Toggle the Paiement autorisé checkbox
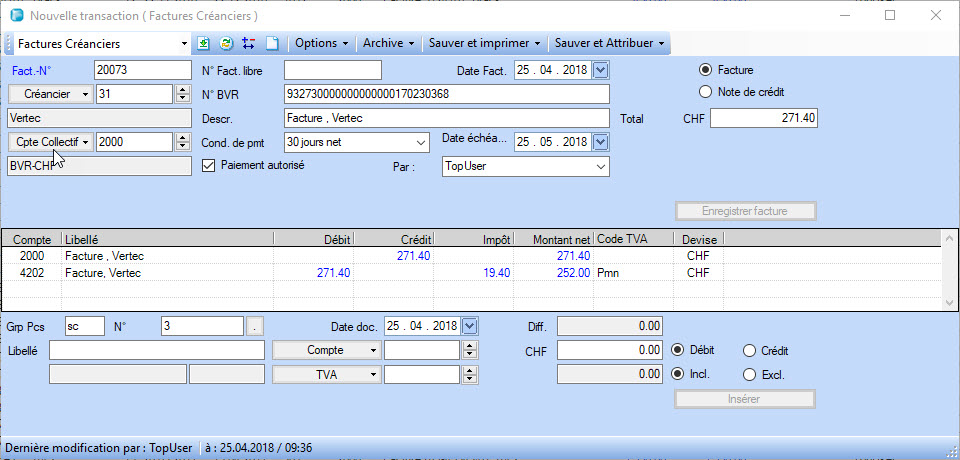This screenshot has height=460, width=960. tap(209, 165)
